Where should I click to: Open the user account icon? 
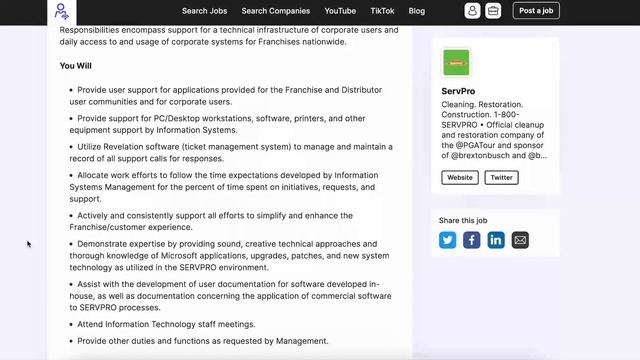[472, 11]
